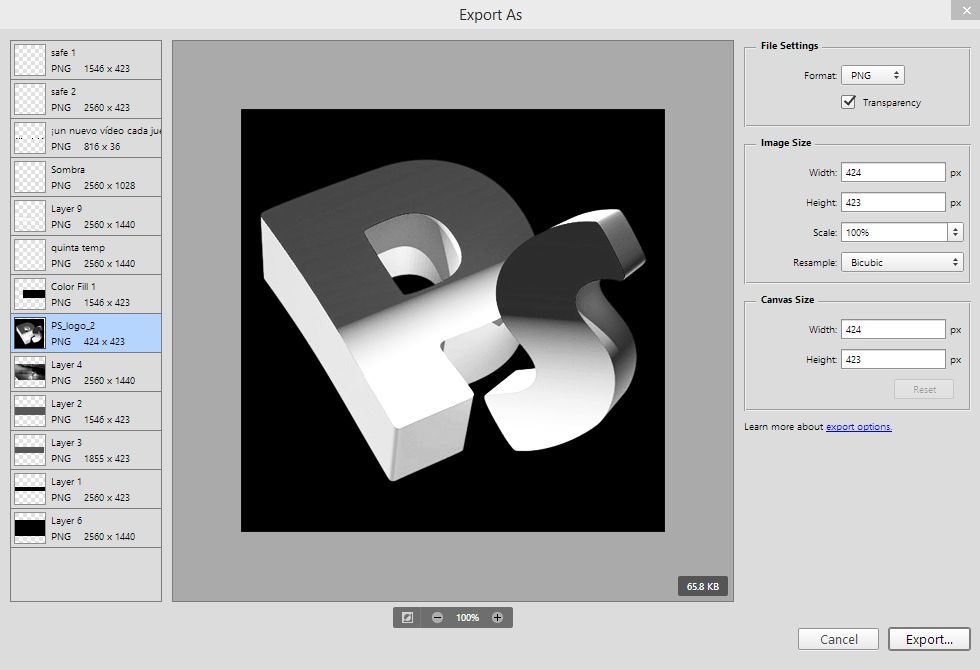Select the Layer 2 asset row
This screenshot has height=670, width=980.
point(86,411)
